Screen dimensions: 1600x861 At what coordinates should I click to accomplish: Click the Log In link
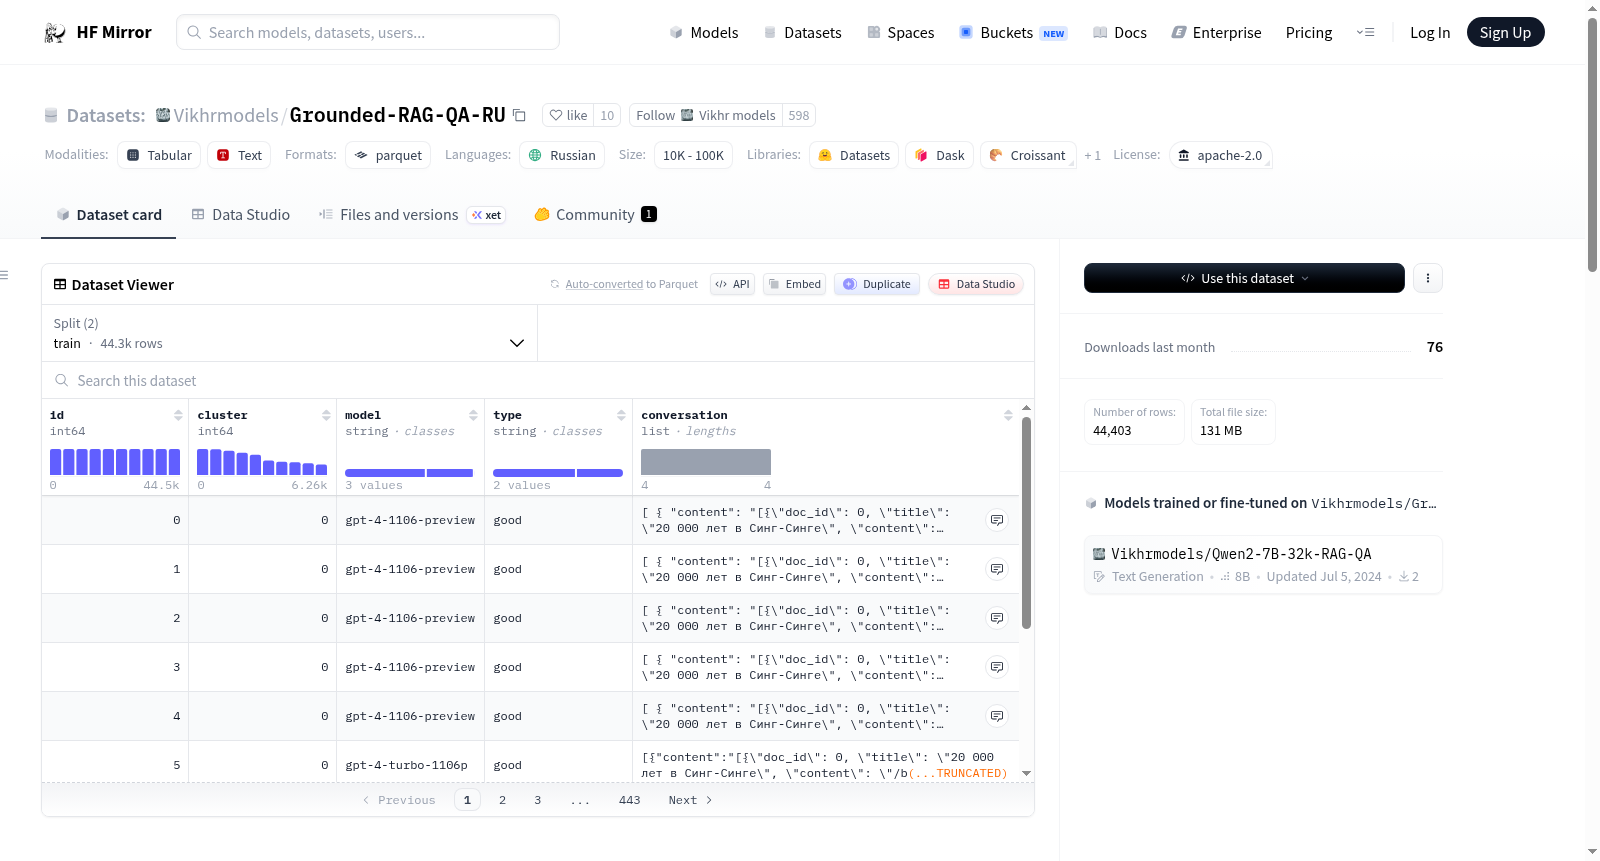(x=1430, y=33)
